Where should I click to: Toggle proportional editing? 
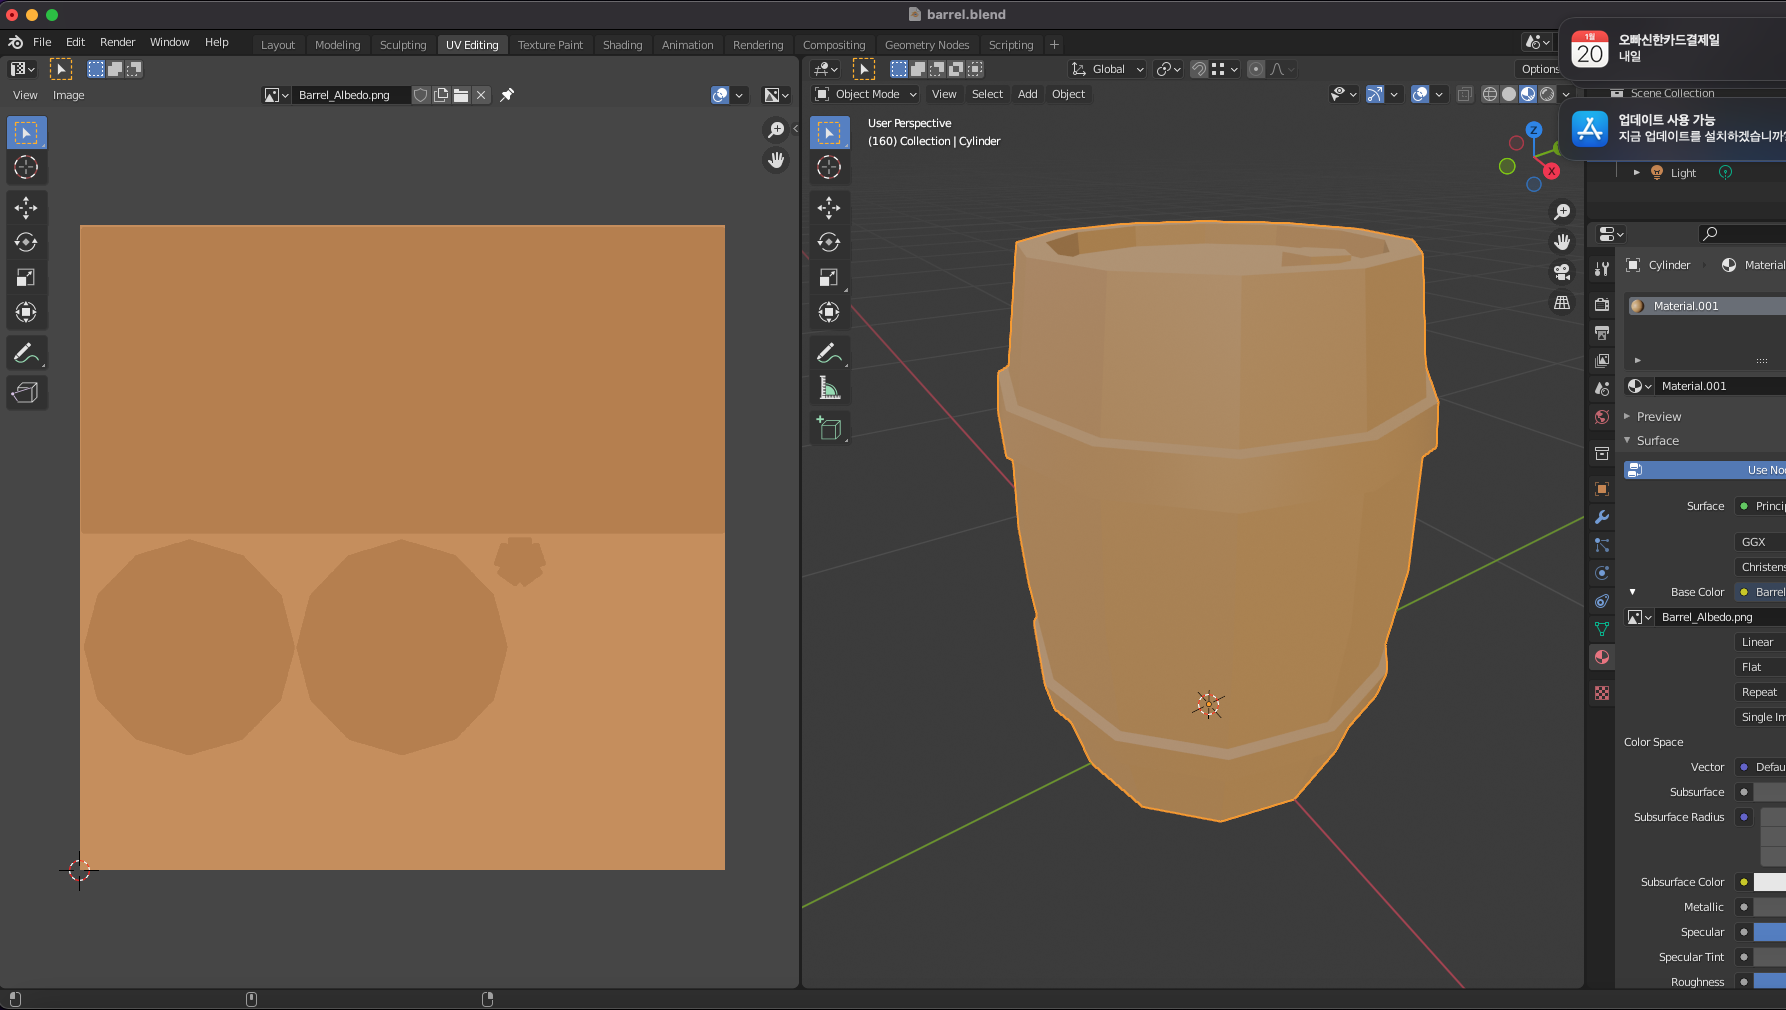(x=1256, y=69)
